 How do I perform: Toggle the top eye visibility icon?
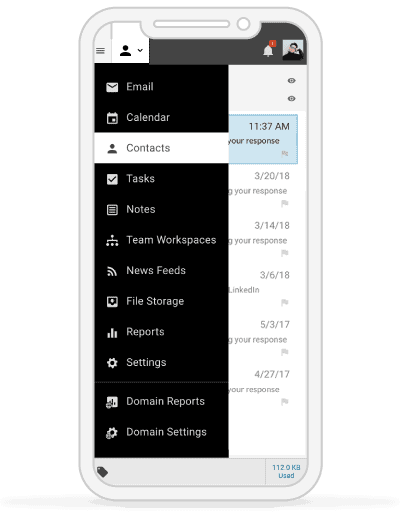pos(291,81)
